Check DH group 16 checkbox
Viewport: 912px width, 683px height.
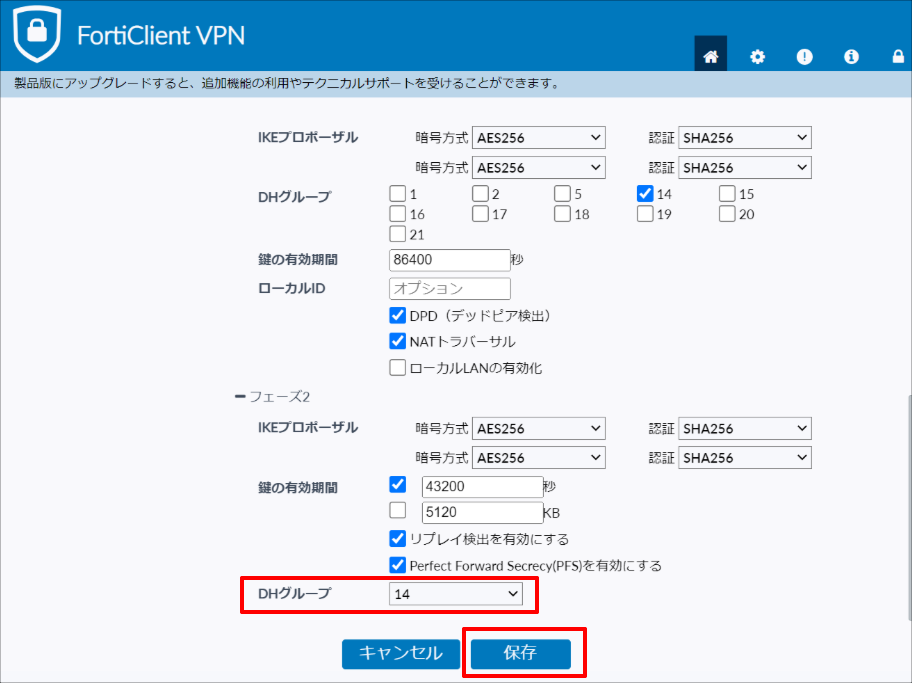397,214
